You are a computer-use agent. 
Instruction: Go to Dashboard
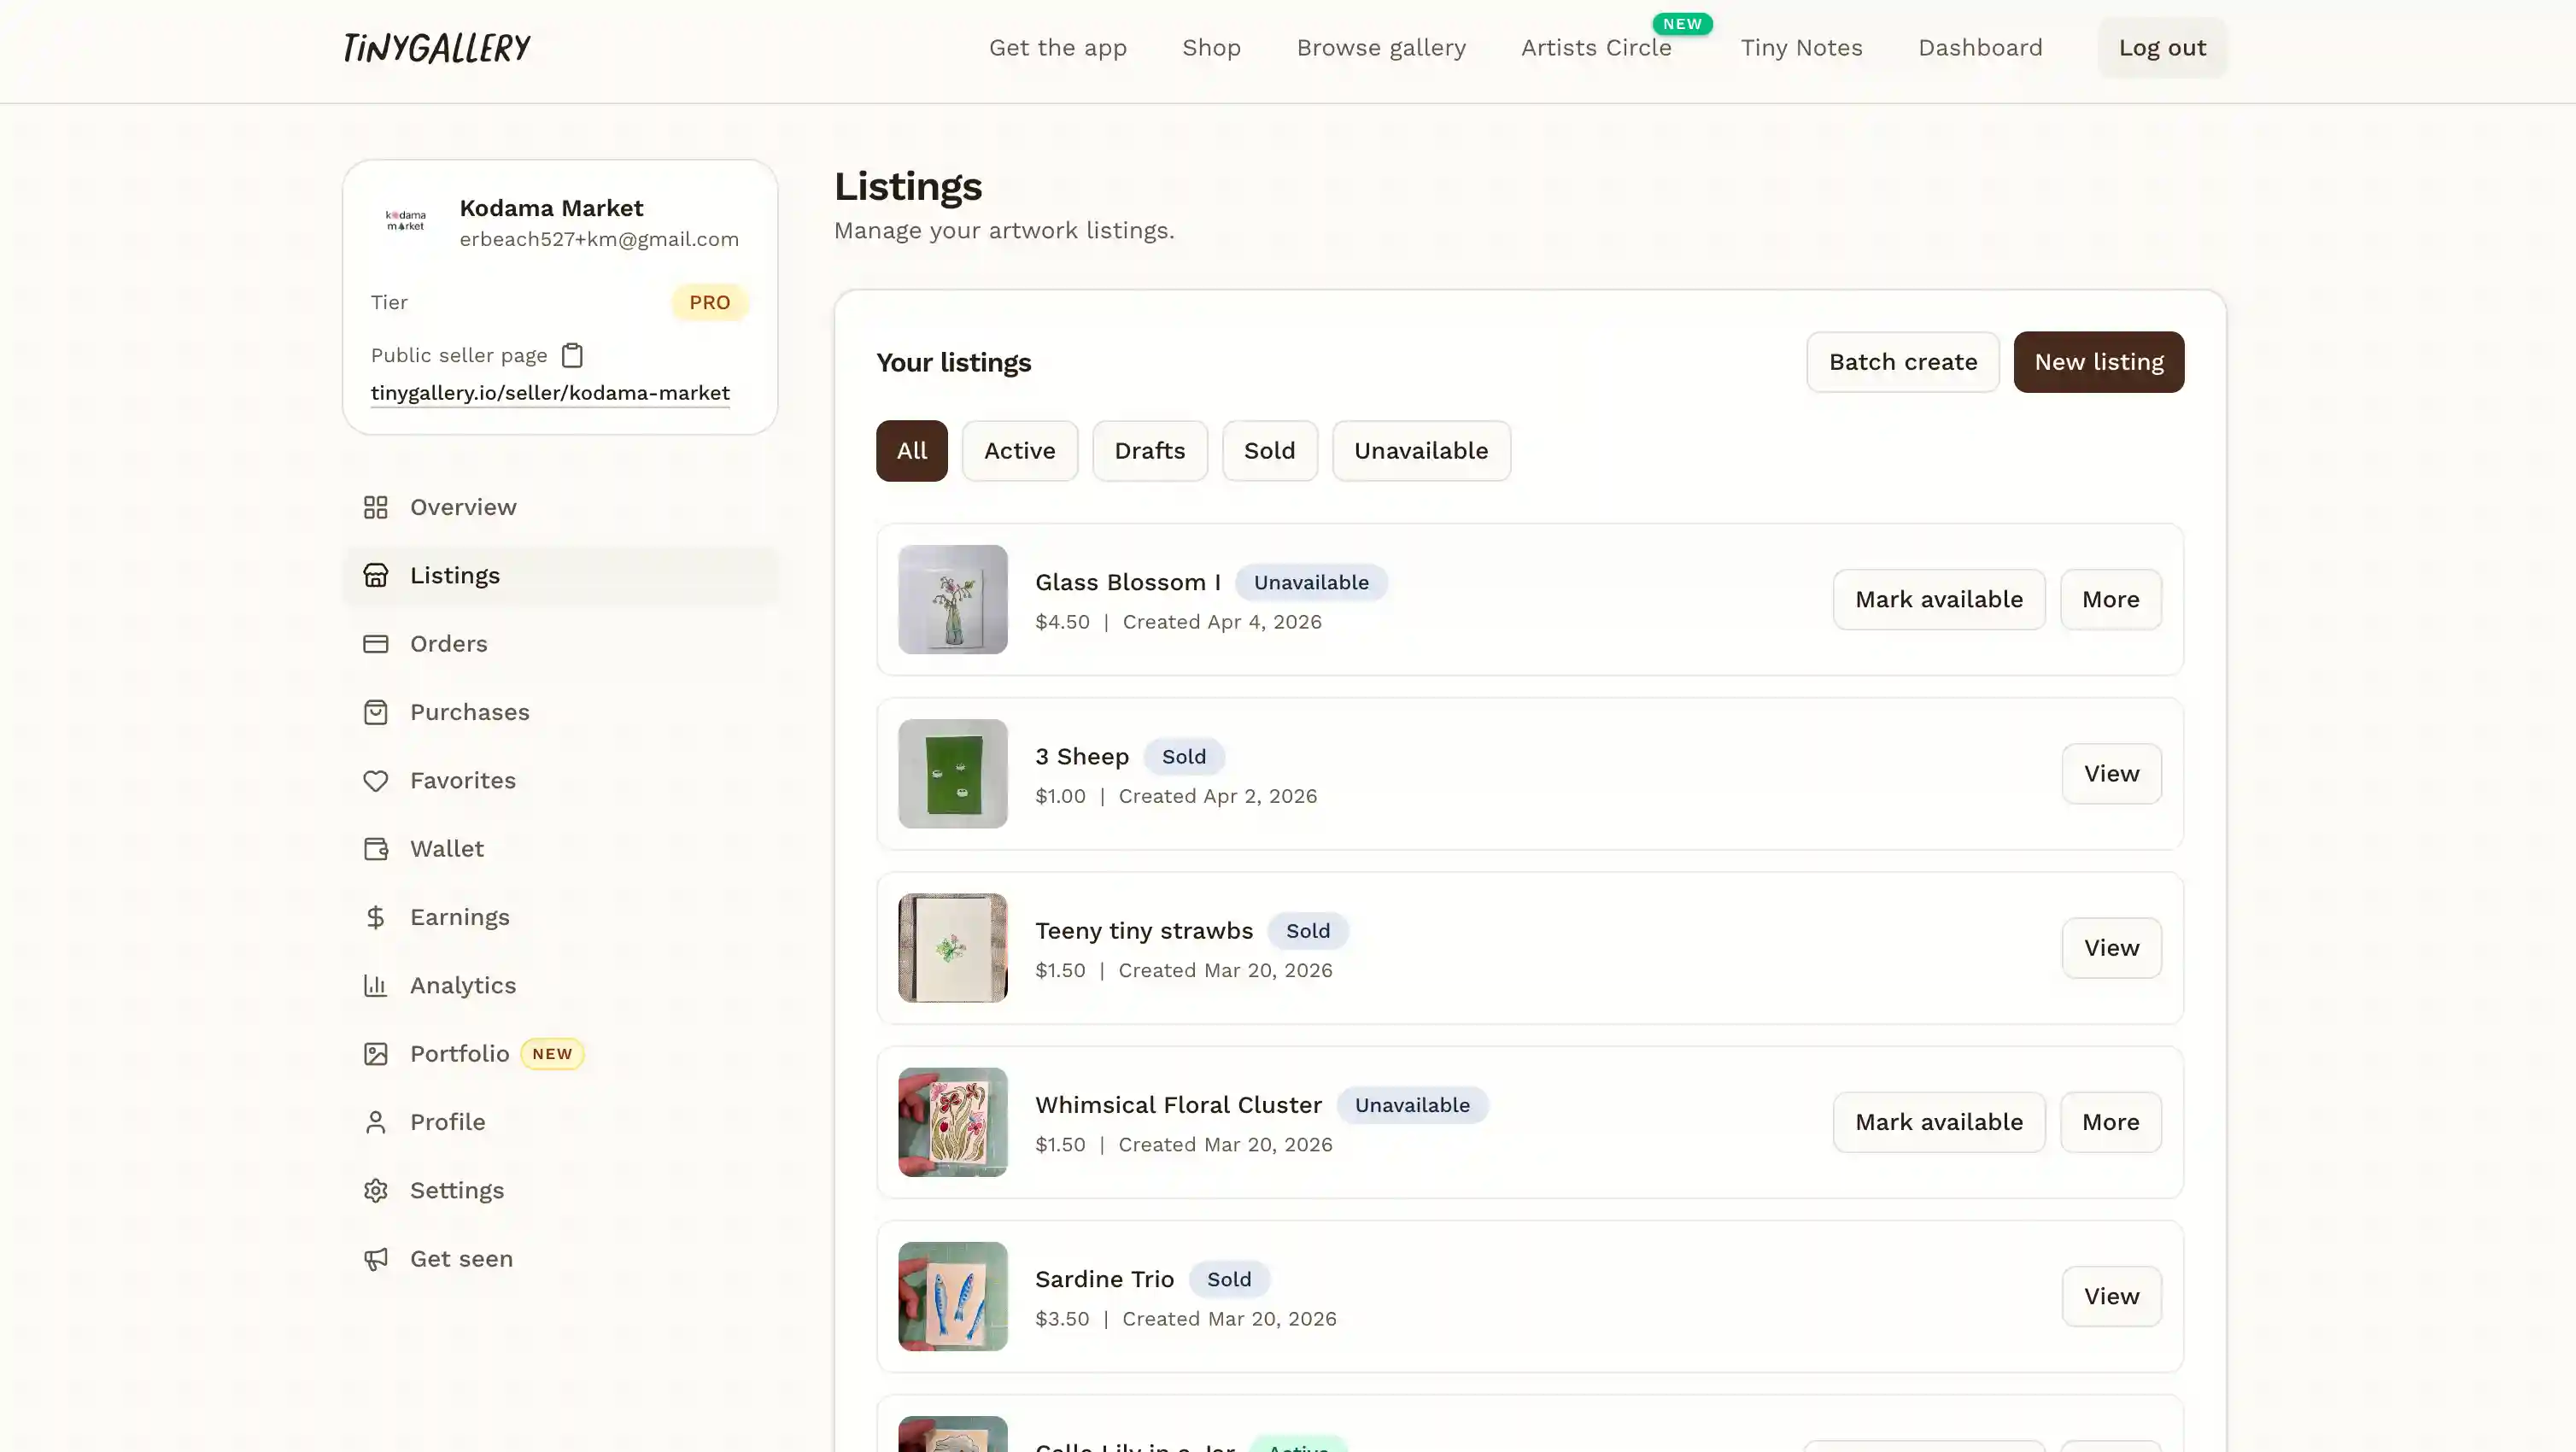pyautogui.click(x=1980, y=48)
